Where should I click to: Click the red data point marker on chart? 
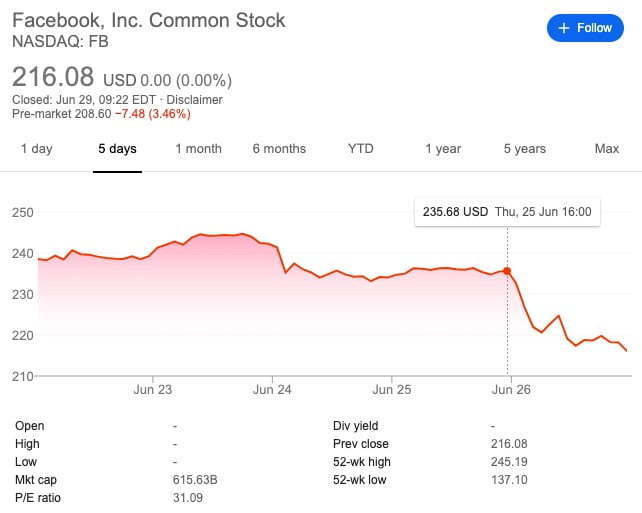click(x=507, y=271)
